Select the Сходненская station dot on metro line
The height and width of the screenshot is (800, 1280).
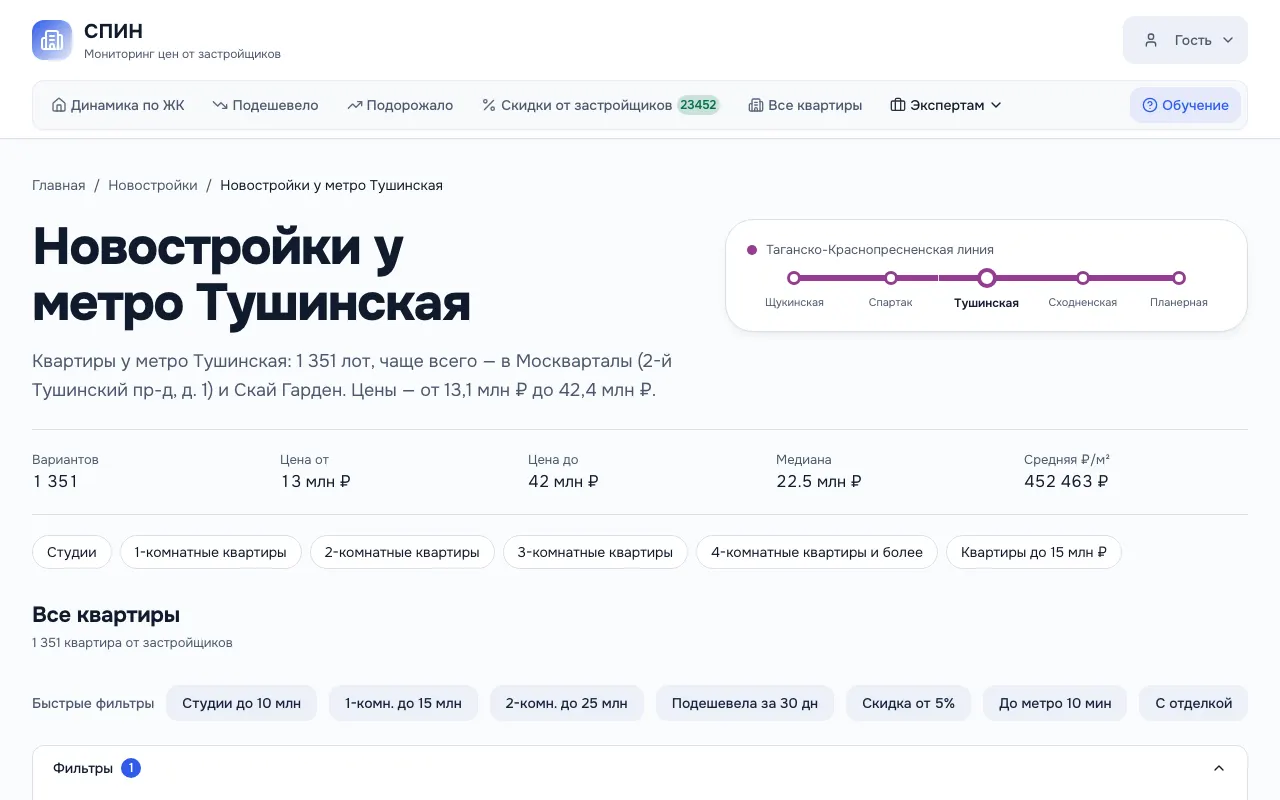(x=1083, y=278)
